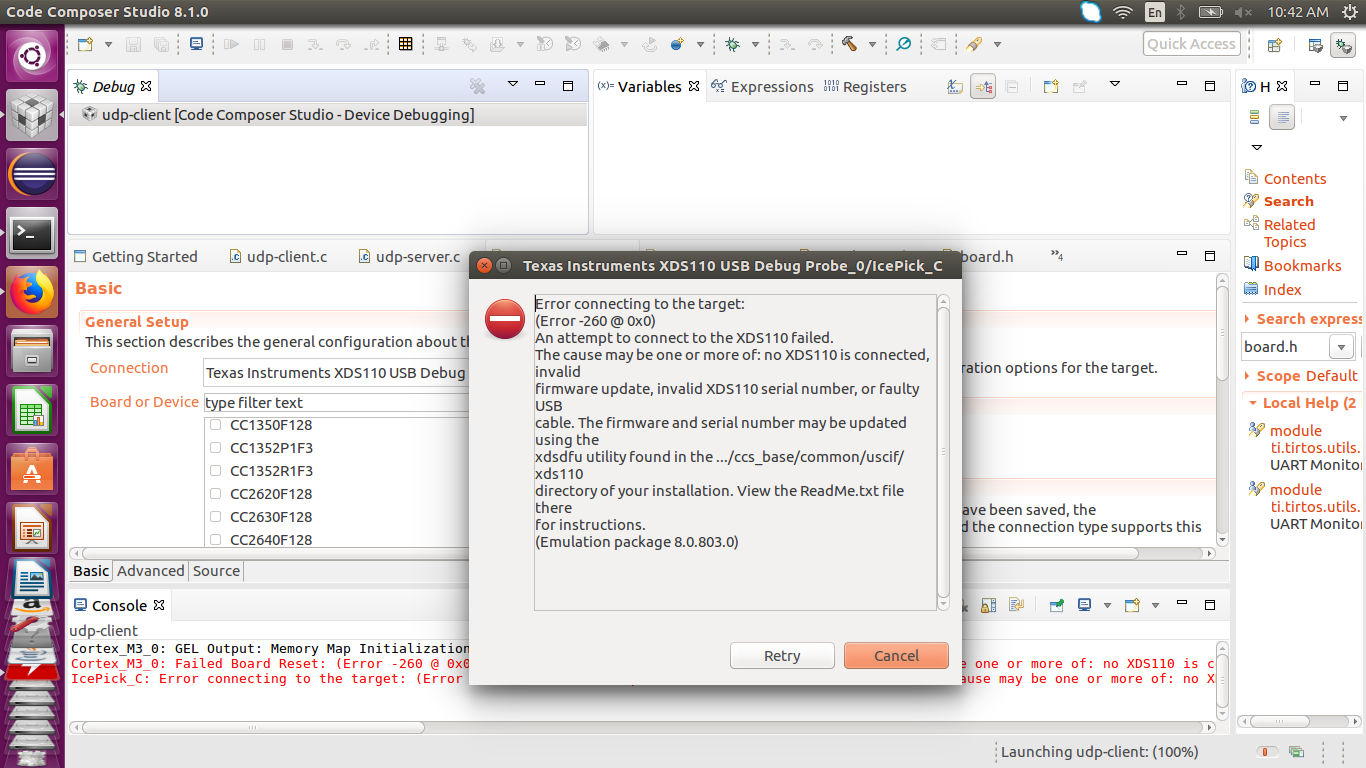Click the hammer Build toolbar icon
This screenshot has width=1366, height=768.
(849, 44)
